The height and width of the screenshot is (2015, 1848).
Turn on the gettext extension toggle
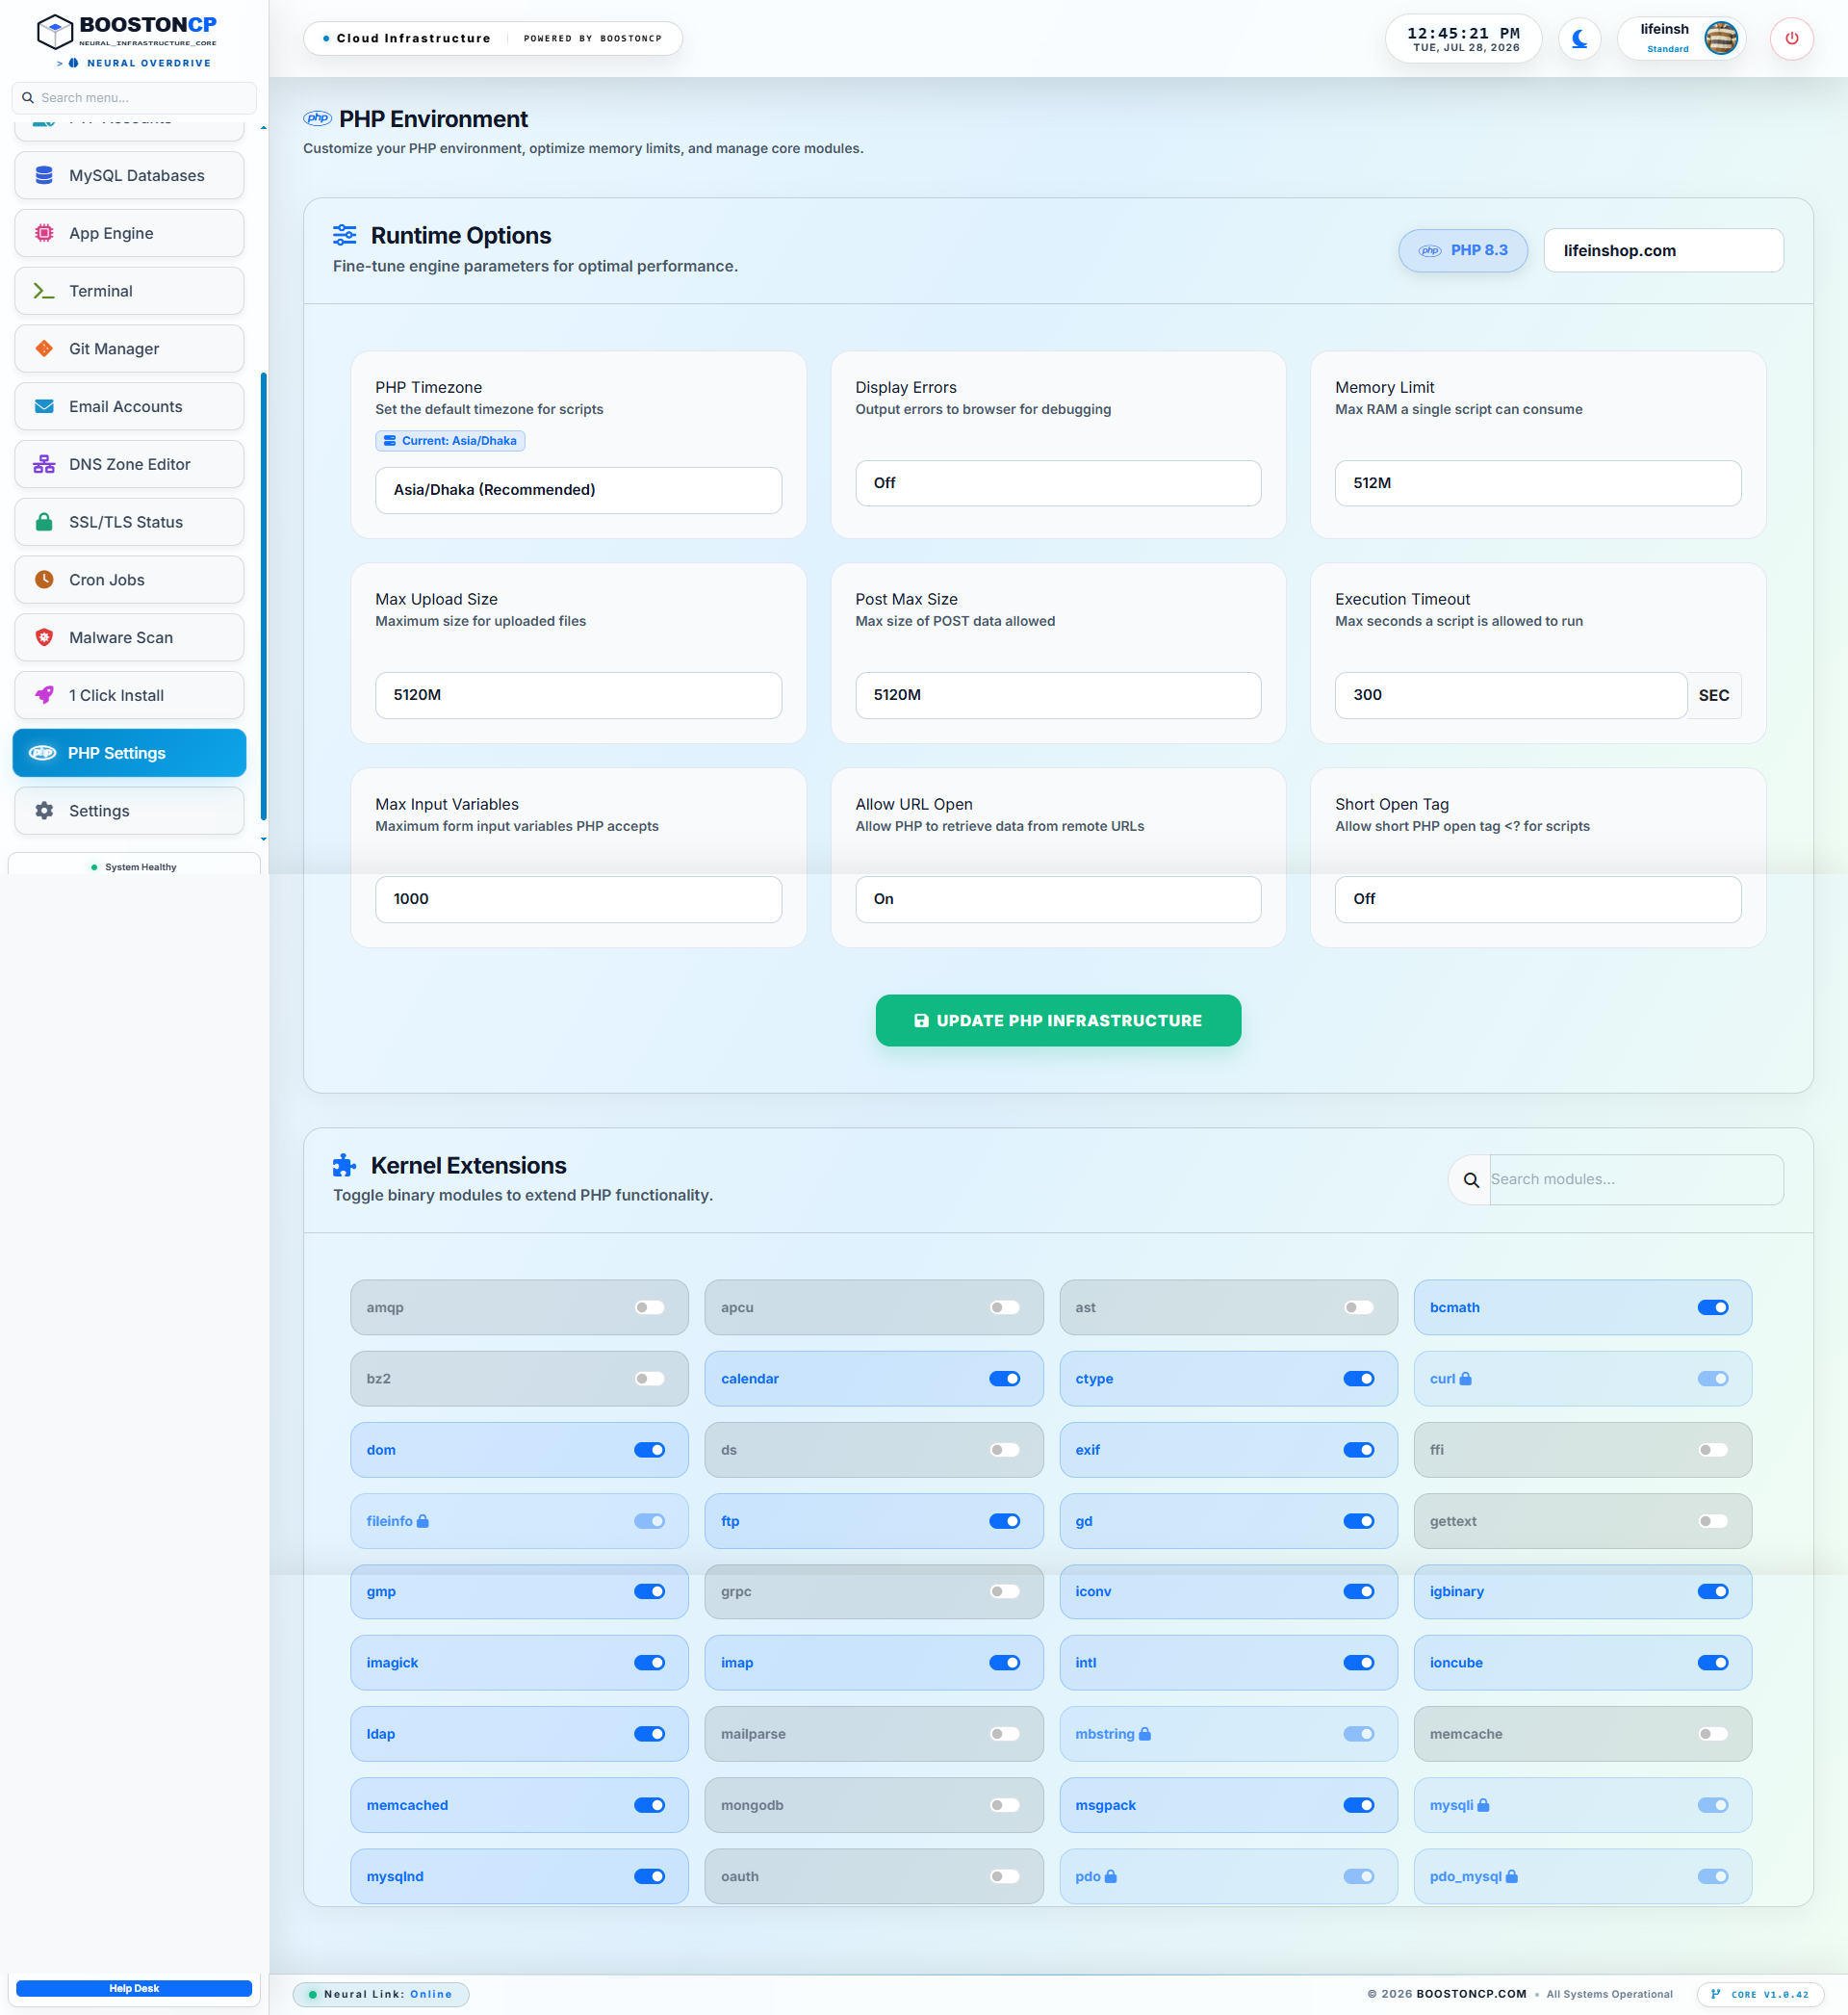click(x=1713, y=1521)
